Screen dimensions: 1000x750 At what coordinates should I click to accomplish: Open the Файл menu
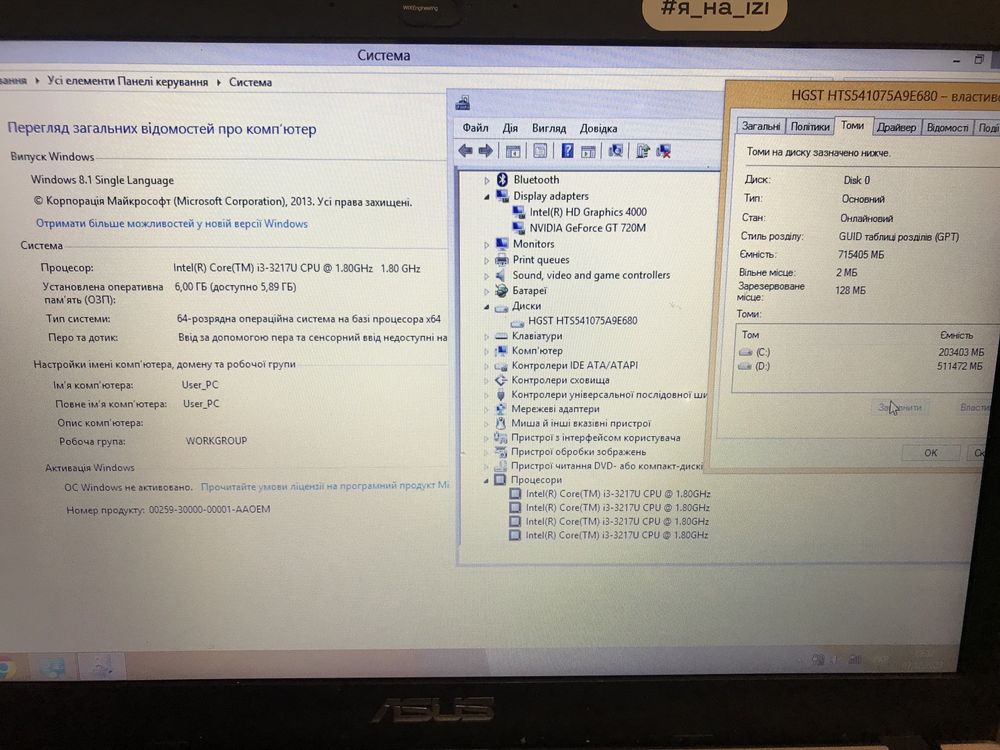point(475,128)
